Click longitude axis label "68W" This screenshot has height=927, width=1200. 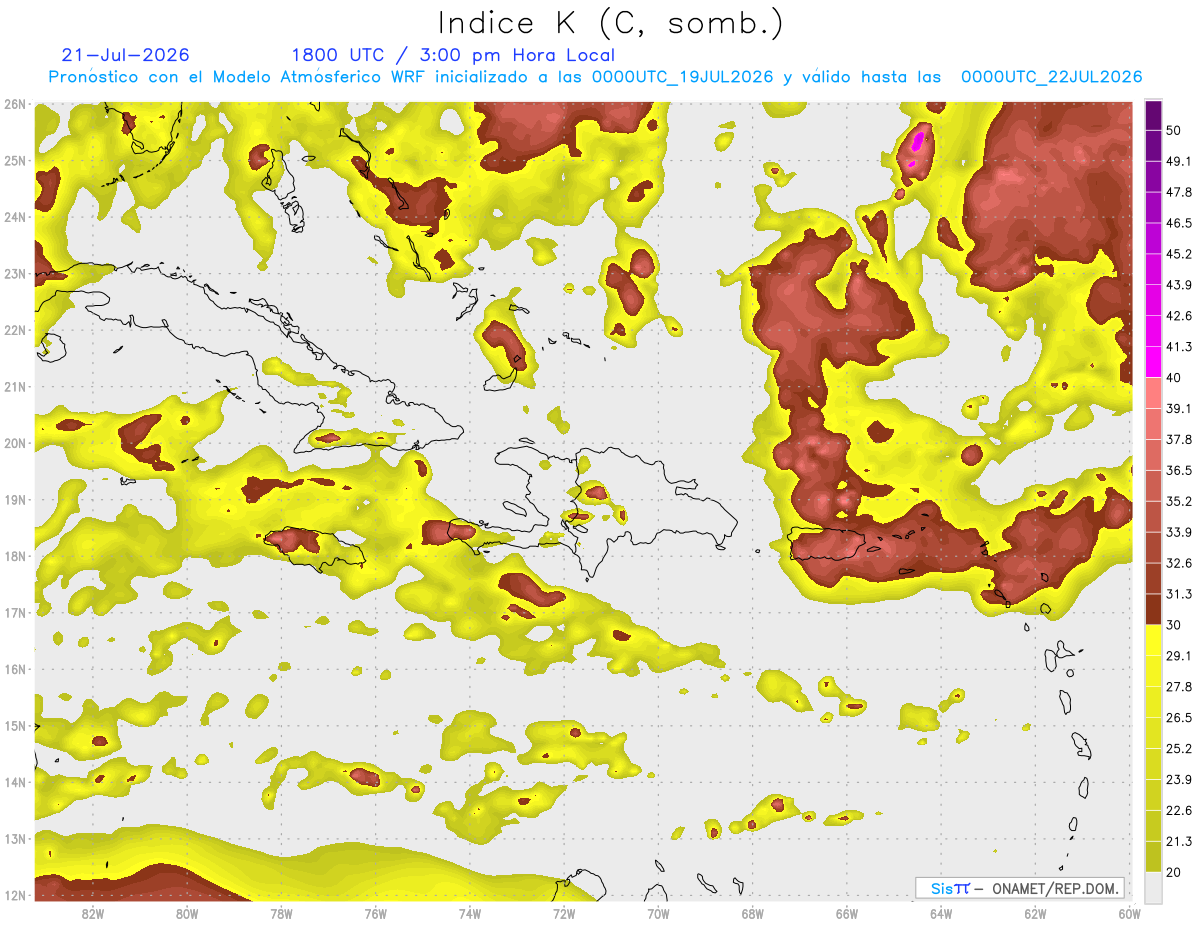pyautogui.click(x=753, y=913)
